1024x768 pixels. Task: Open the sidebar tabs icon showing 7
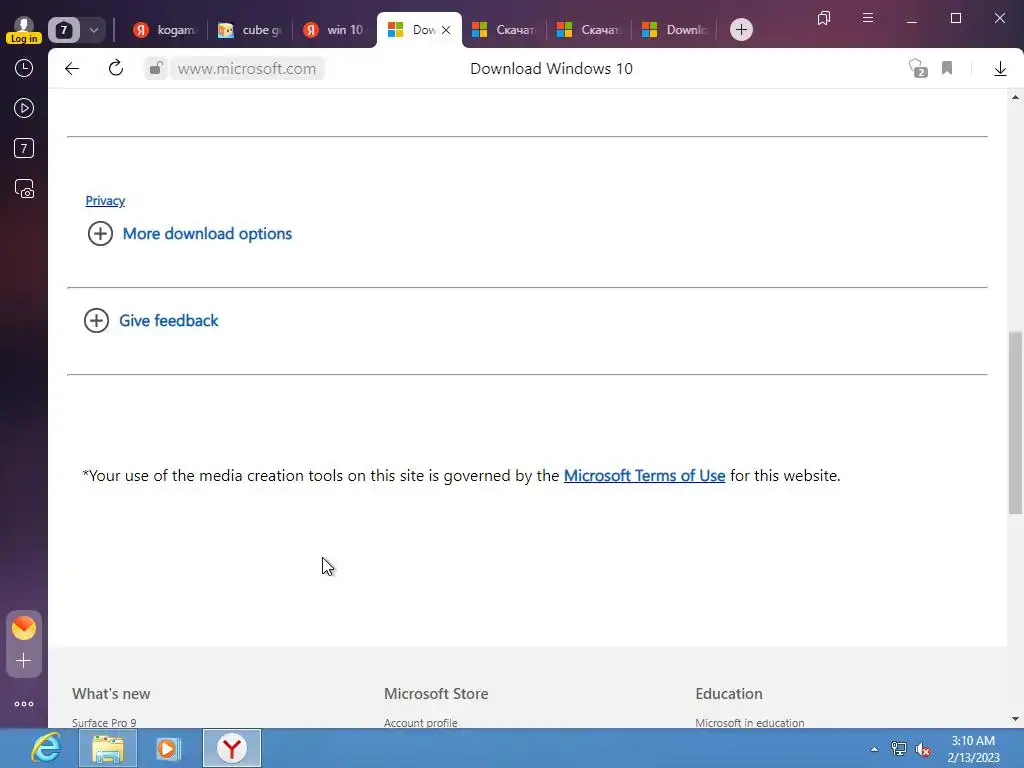tap(24, 148)
